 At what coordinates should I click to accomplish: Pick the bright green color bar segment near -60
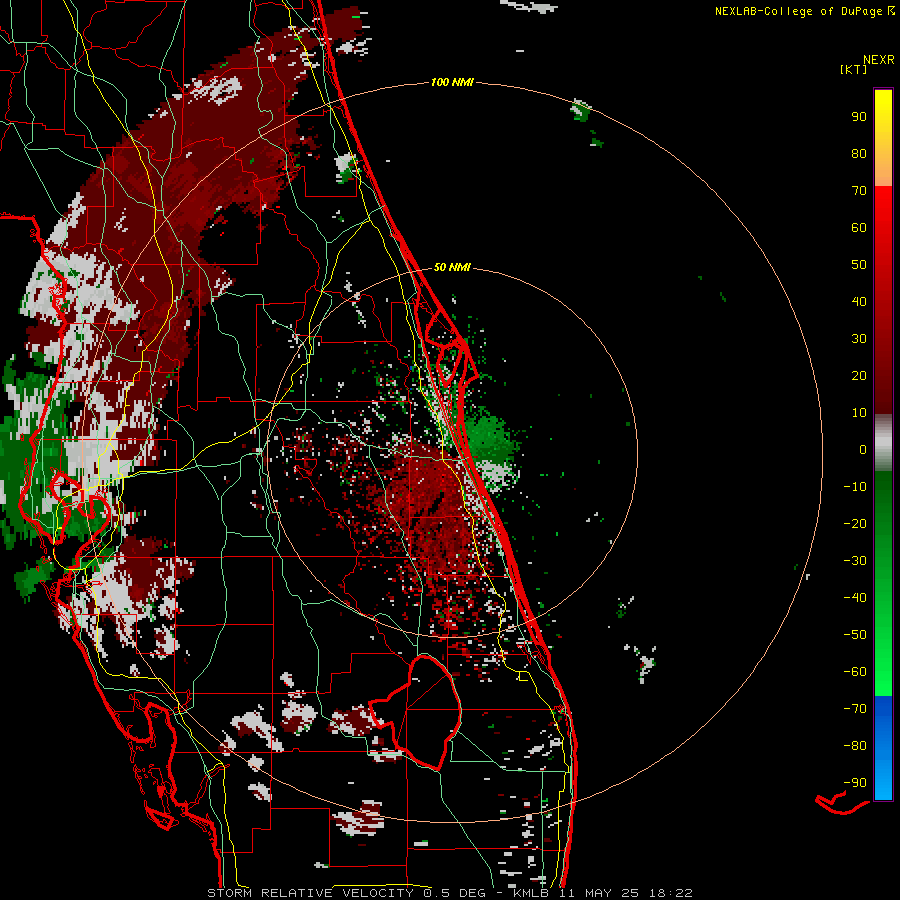pos(883,672)
